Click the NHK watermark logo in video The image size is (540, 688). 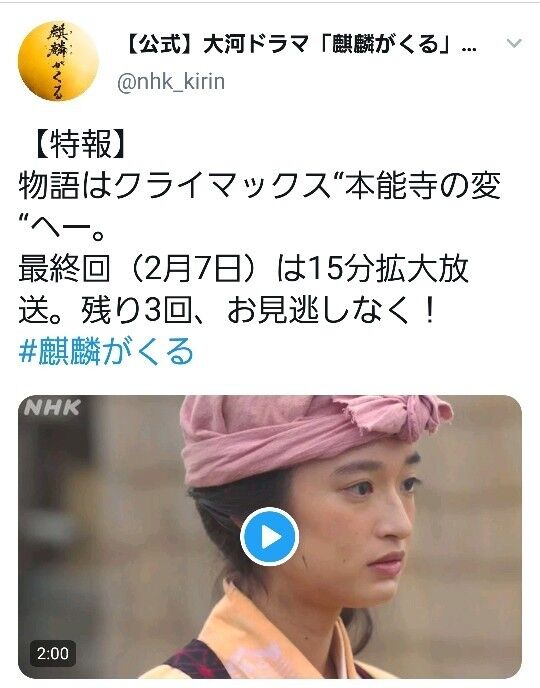[52, 408]
